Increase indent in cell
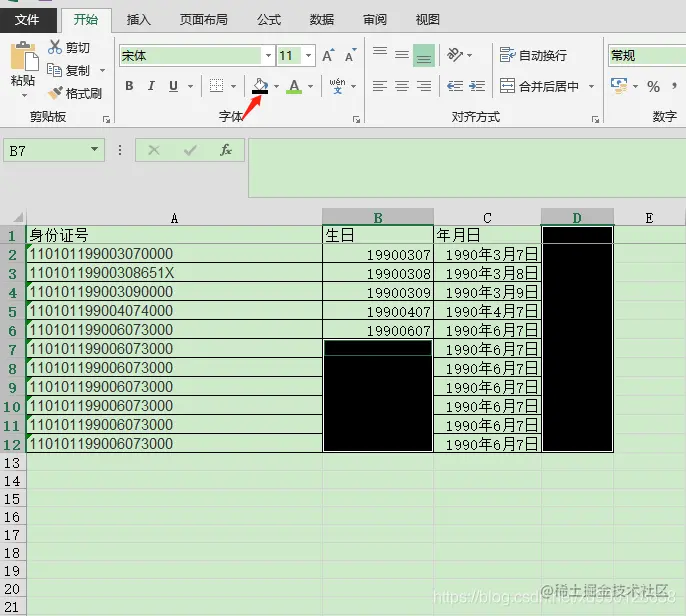The height and width of the screenshot is (616, 686). pos(477,86)
